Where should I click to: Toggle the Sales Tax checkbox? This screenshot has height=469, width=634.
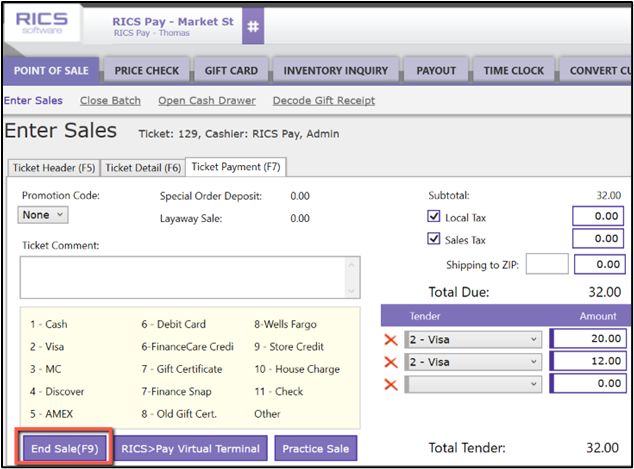coord(433,239)
